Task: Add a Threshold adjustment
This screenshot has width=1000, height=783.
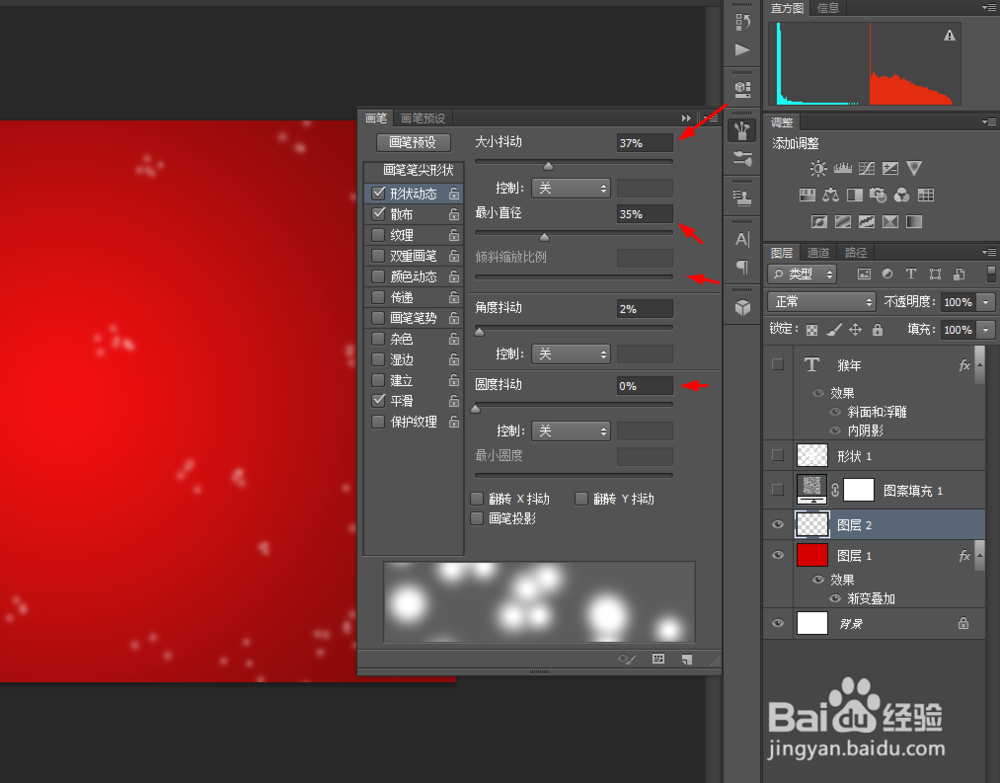Action: [x=866, y=222]
